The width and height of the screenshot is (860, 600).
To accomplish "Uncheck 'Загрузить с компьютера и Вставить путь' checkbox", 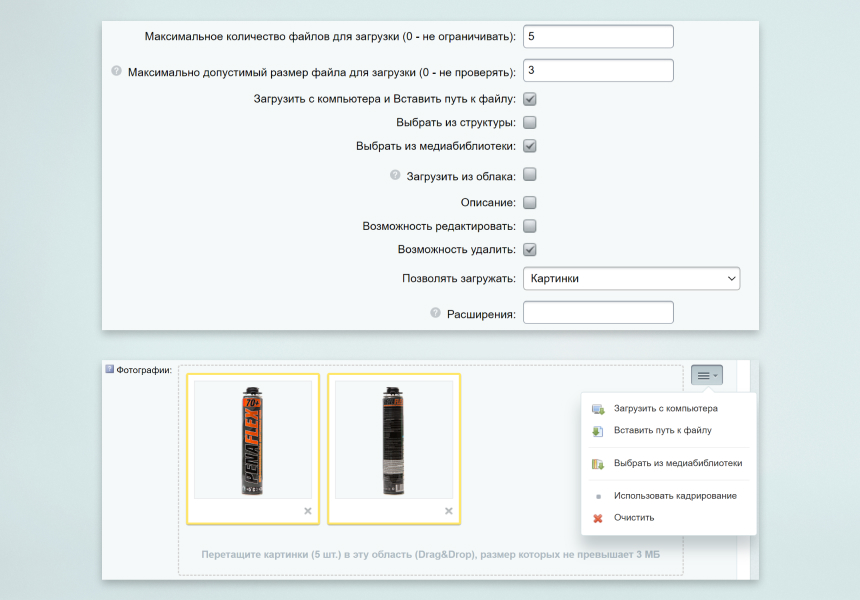I will pos(530,99).
